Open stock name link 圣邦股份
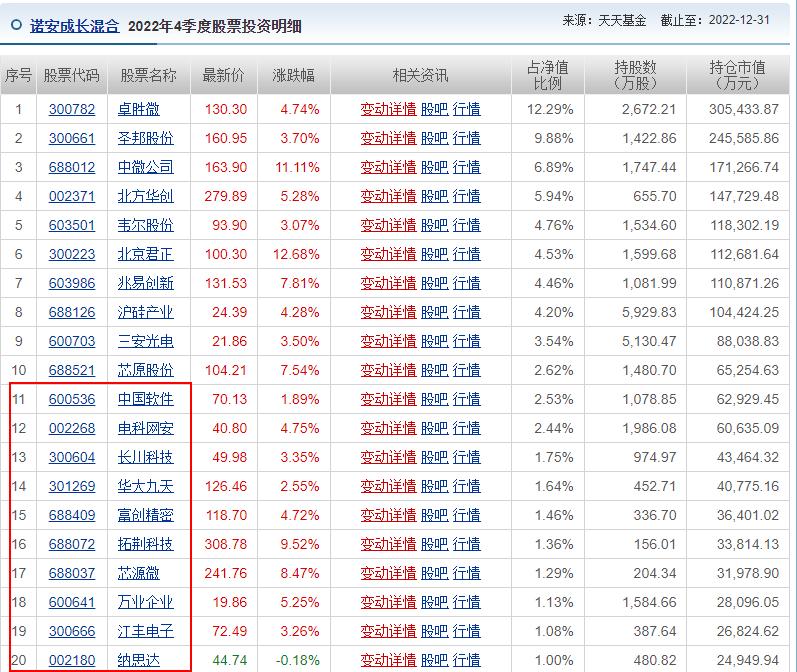 (x=145, y=138)
